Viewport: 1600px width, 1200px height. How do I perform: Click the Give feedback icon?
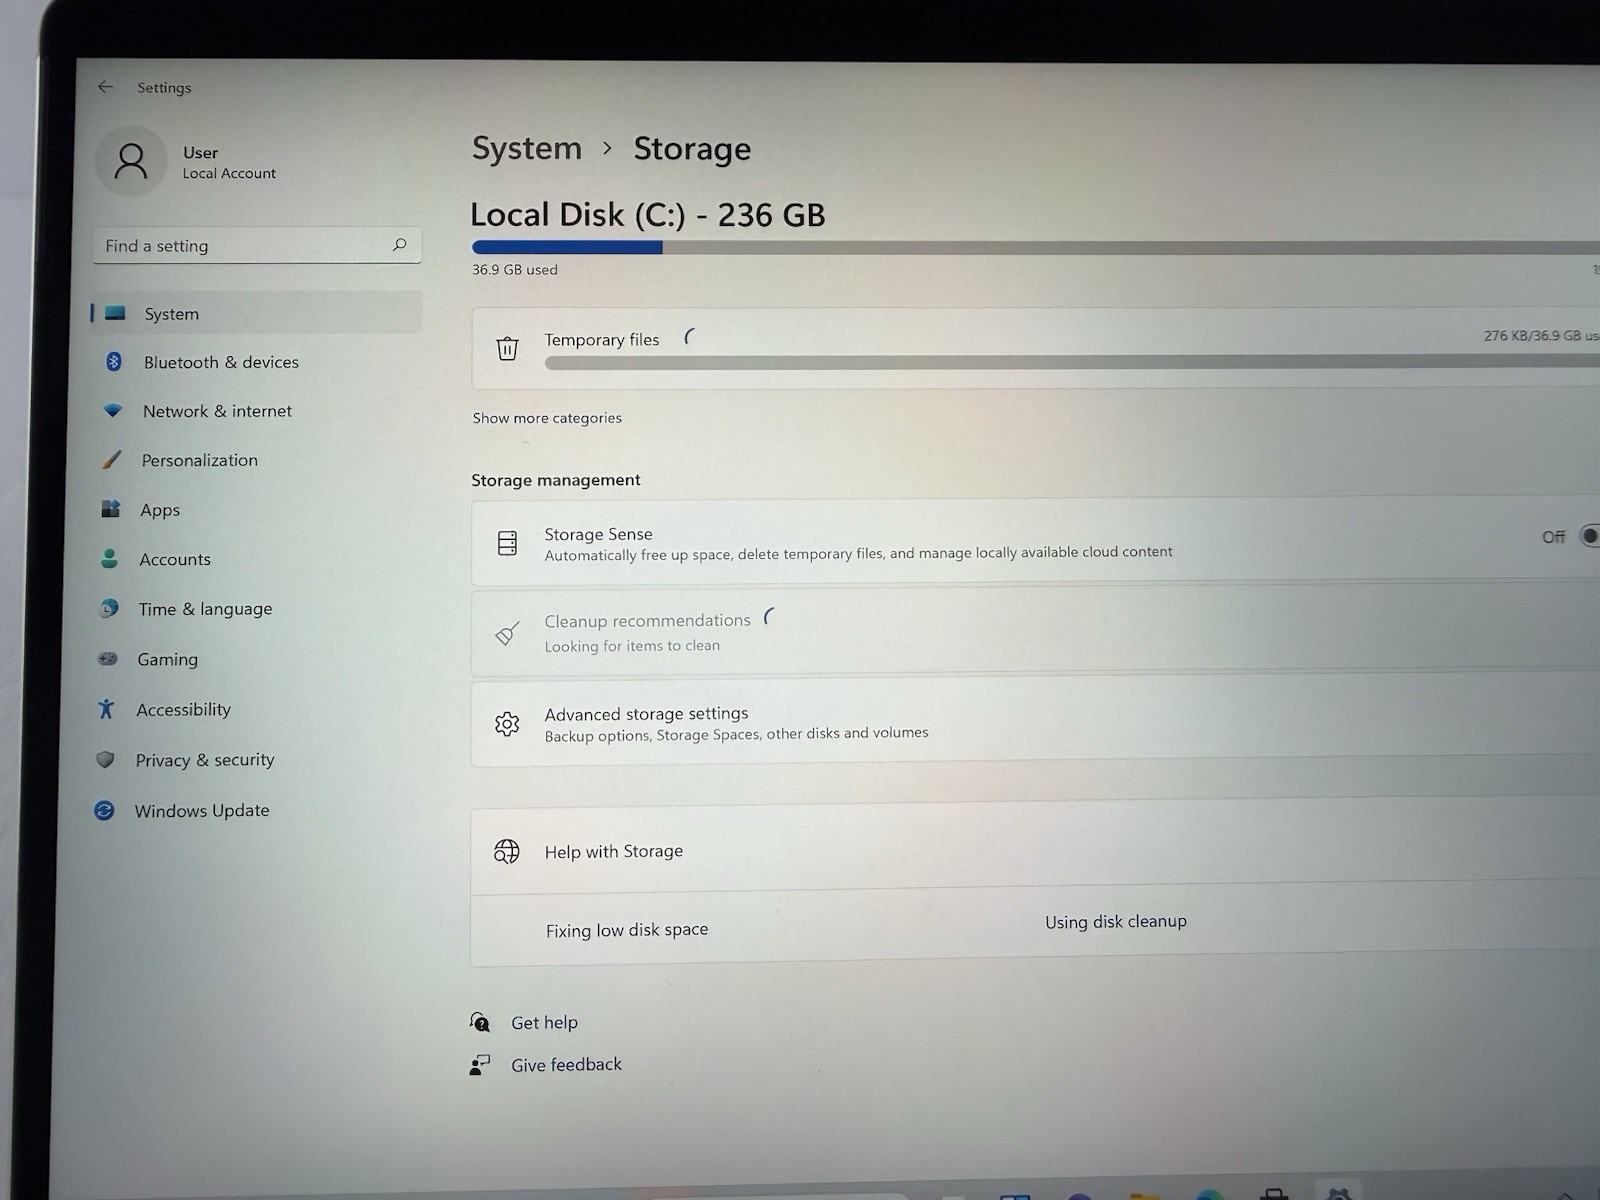(x=480, y=1065)
